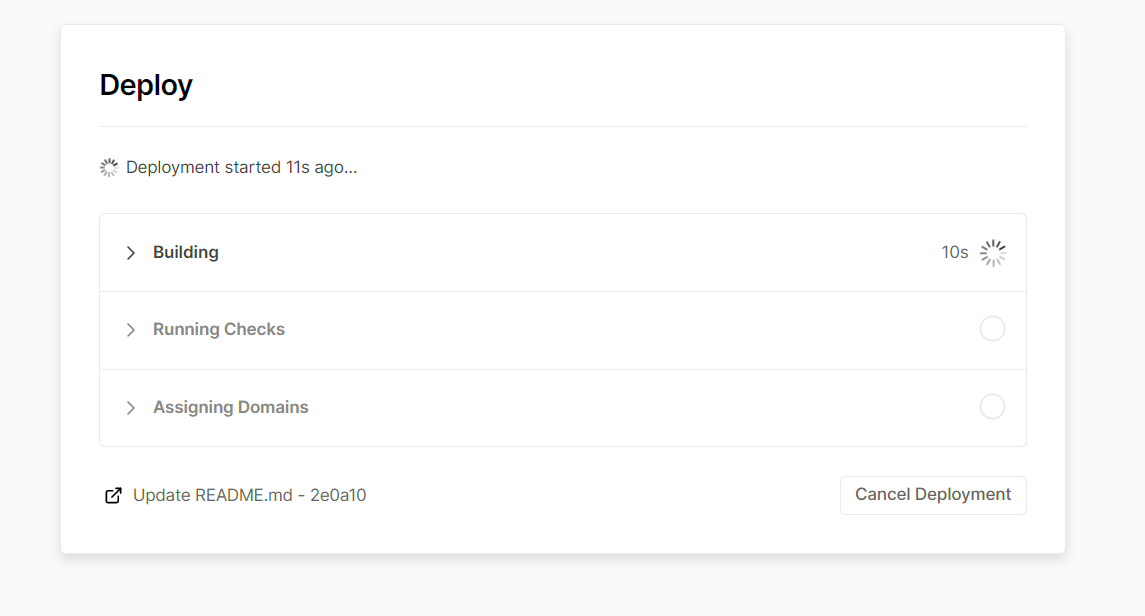The image size is (1145, 616).
Task: Click the Building step loading spinner
Action: pyautogui.click(x=992, y=253)
